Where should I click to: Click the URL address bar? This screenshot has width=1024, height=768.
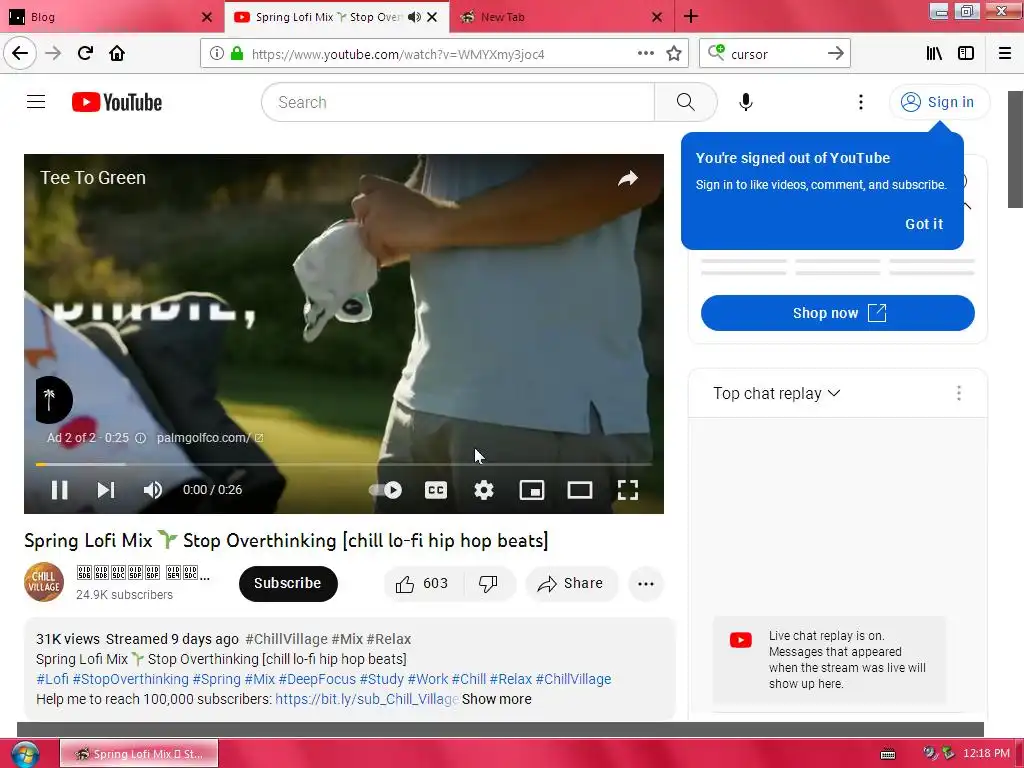coord(443,54)
